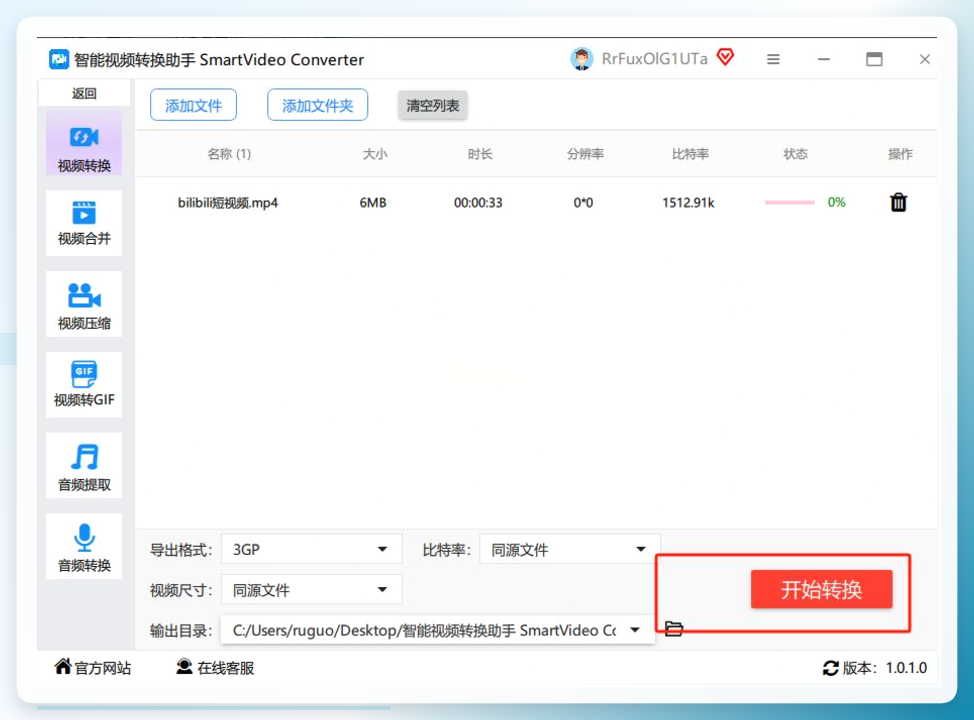Open the 官方网站 official website link
974x720 pixels.
click(x=93, y=668)
